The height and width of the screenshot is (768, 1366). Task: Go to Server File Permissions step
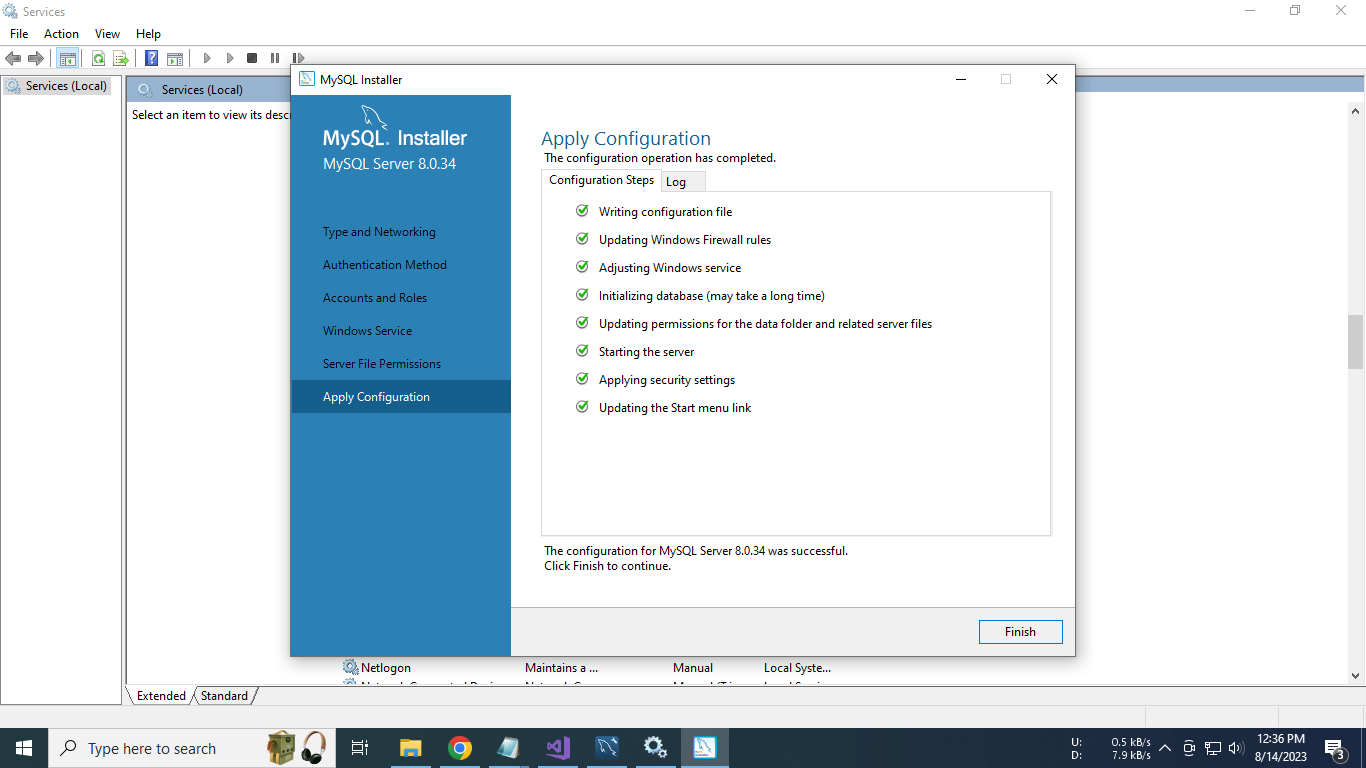pos(382,364)
